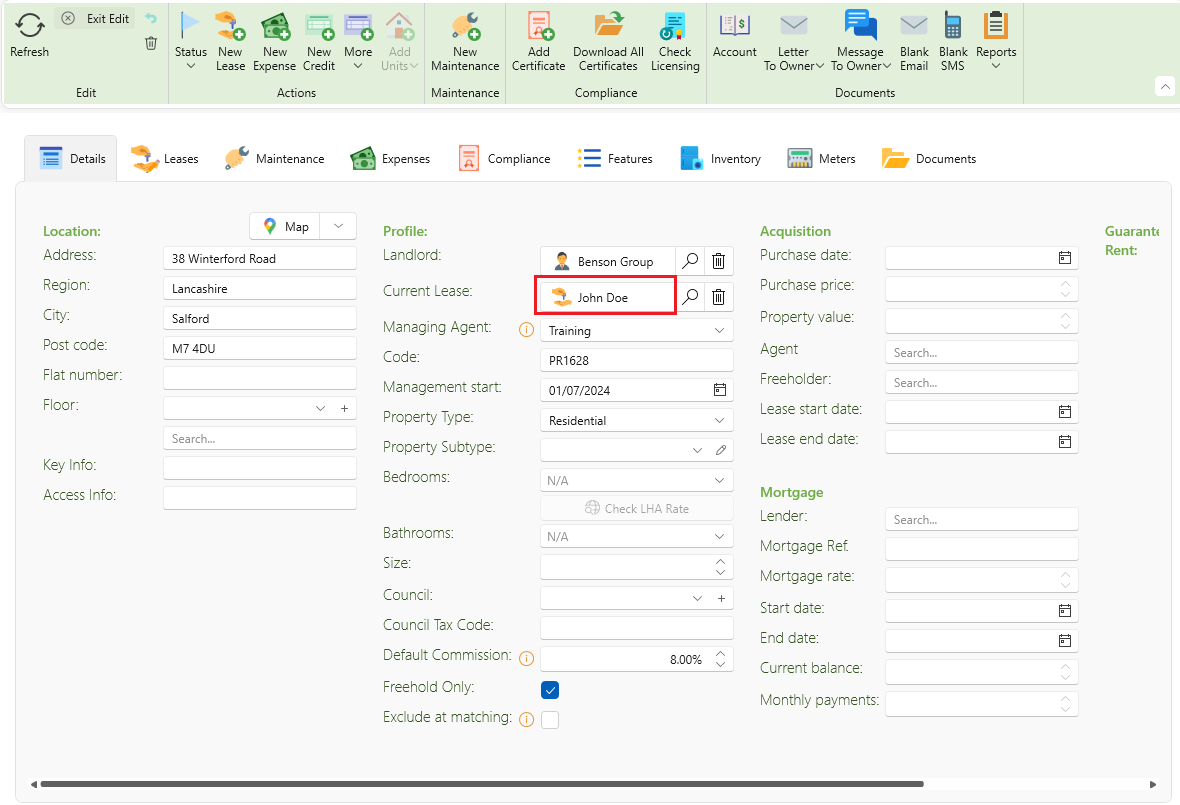Click Check LHA Rate button
The width and height of the screenshot is (1180, 805).
pyautogui.click(x=637, y=509)
